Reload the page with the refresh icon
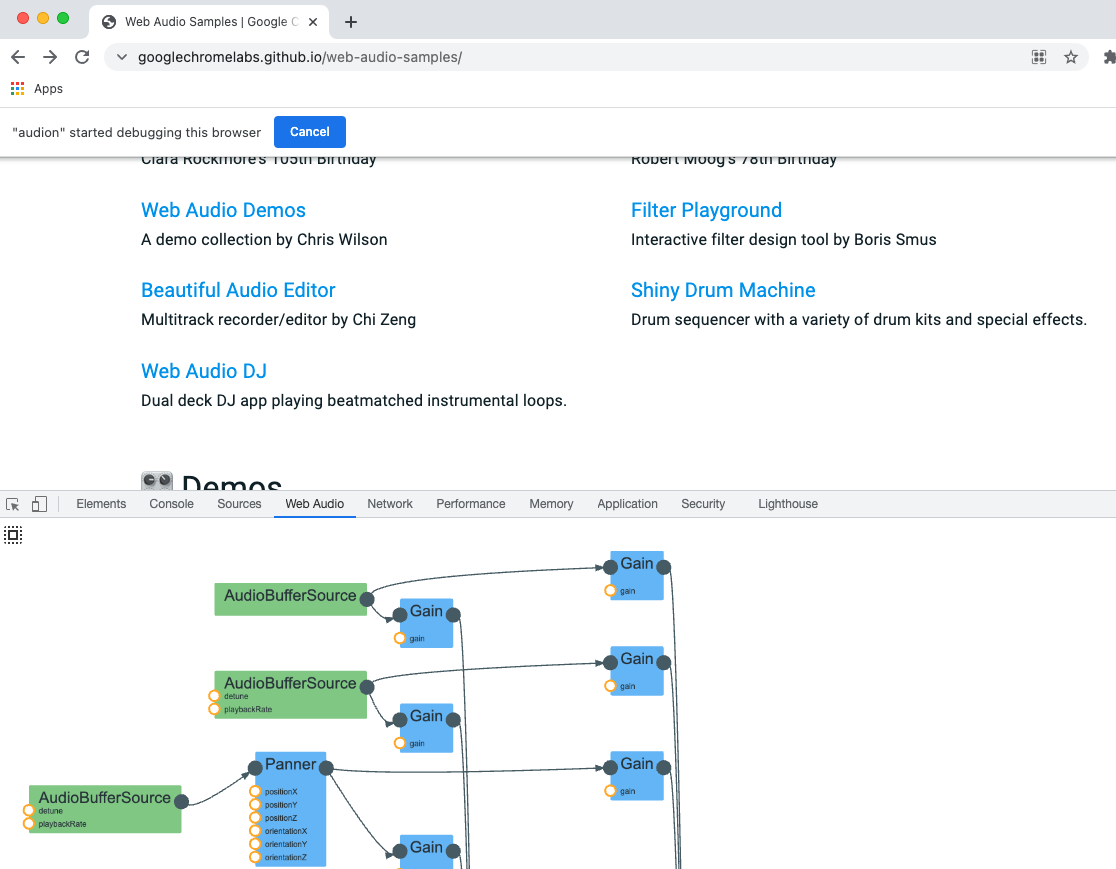Image resolution: width=1116 pixels, height=869 pixels. tap(82, 57)
